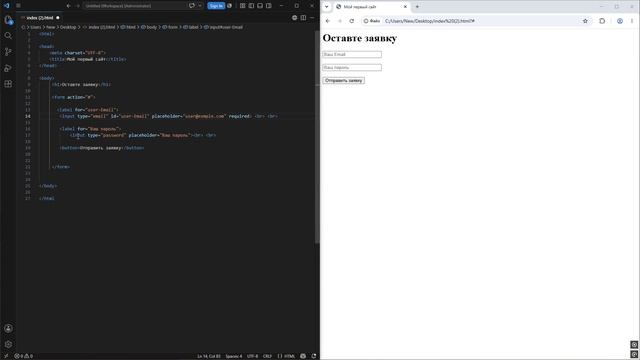Click the Ln 14, Col position status item
Image resolution: width=640 pixels, height=360 pixels.
pos(209,356)
